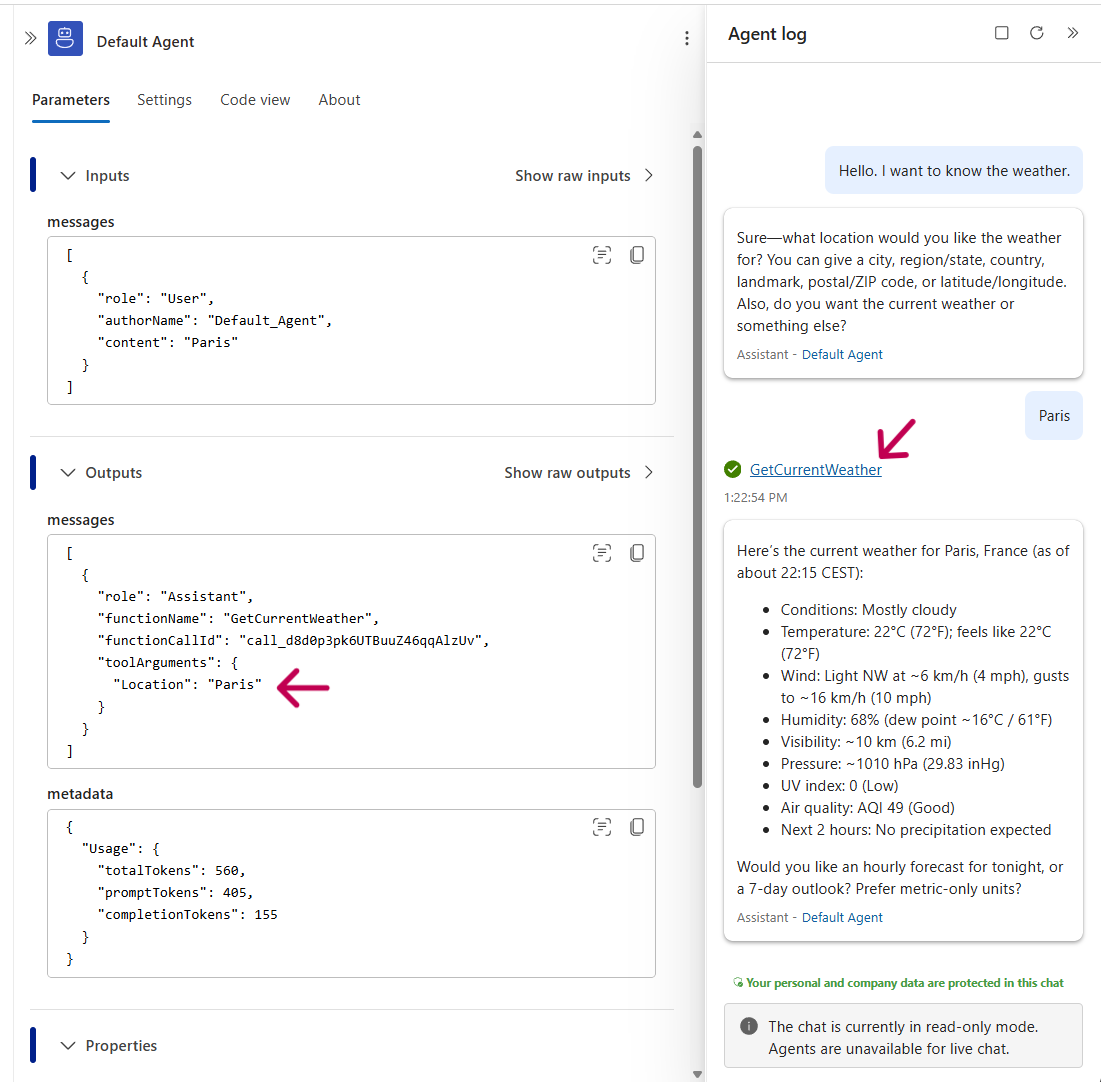Click Show raw inputs

572,175
